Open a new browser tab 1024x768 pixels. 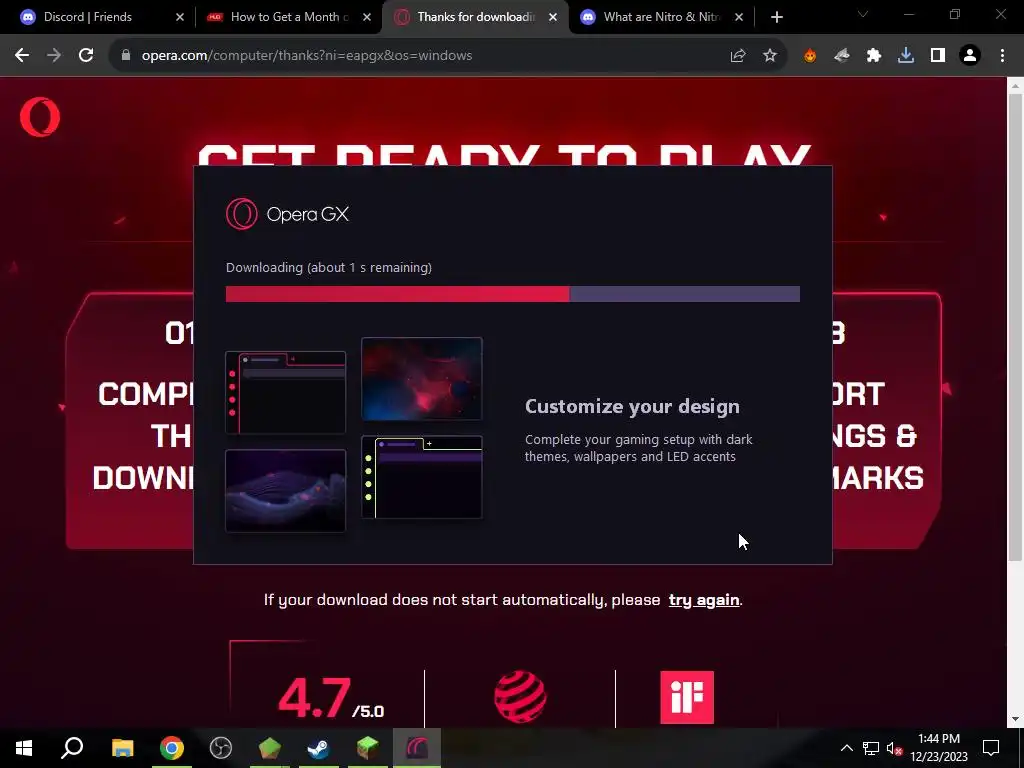click(776, 18)
